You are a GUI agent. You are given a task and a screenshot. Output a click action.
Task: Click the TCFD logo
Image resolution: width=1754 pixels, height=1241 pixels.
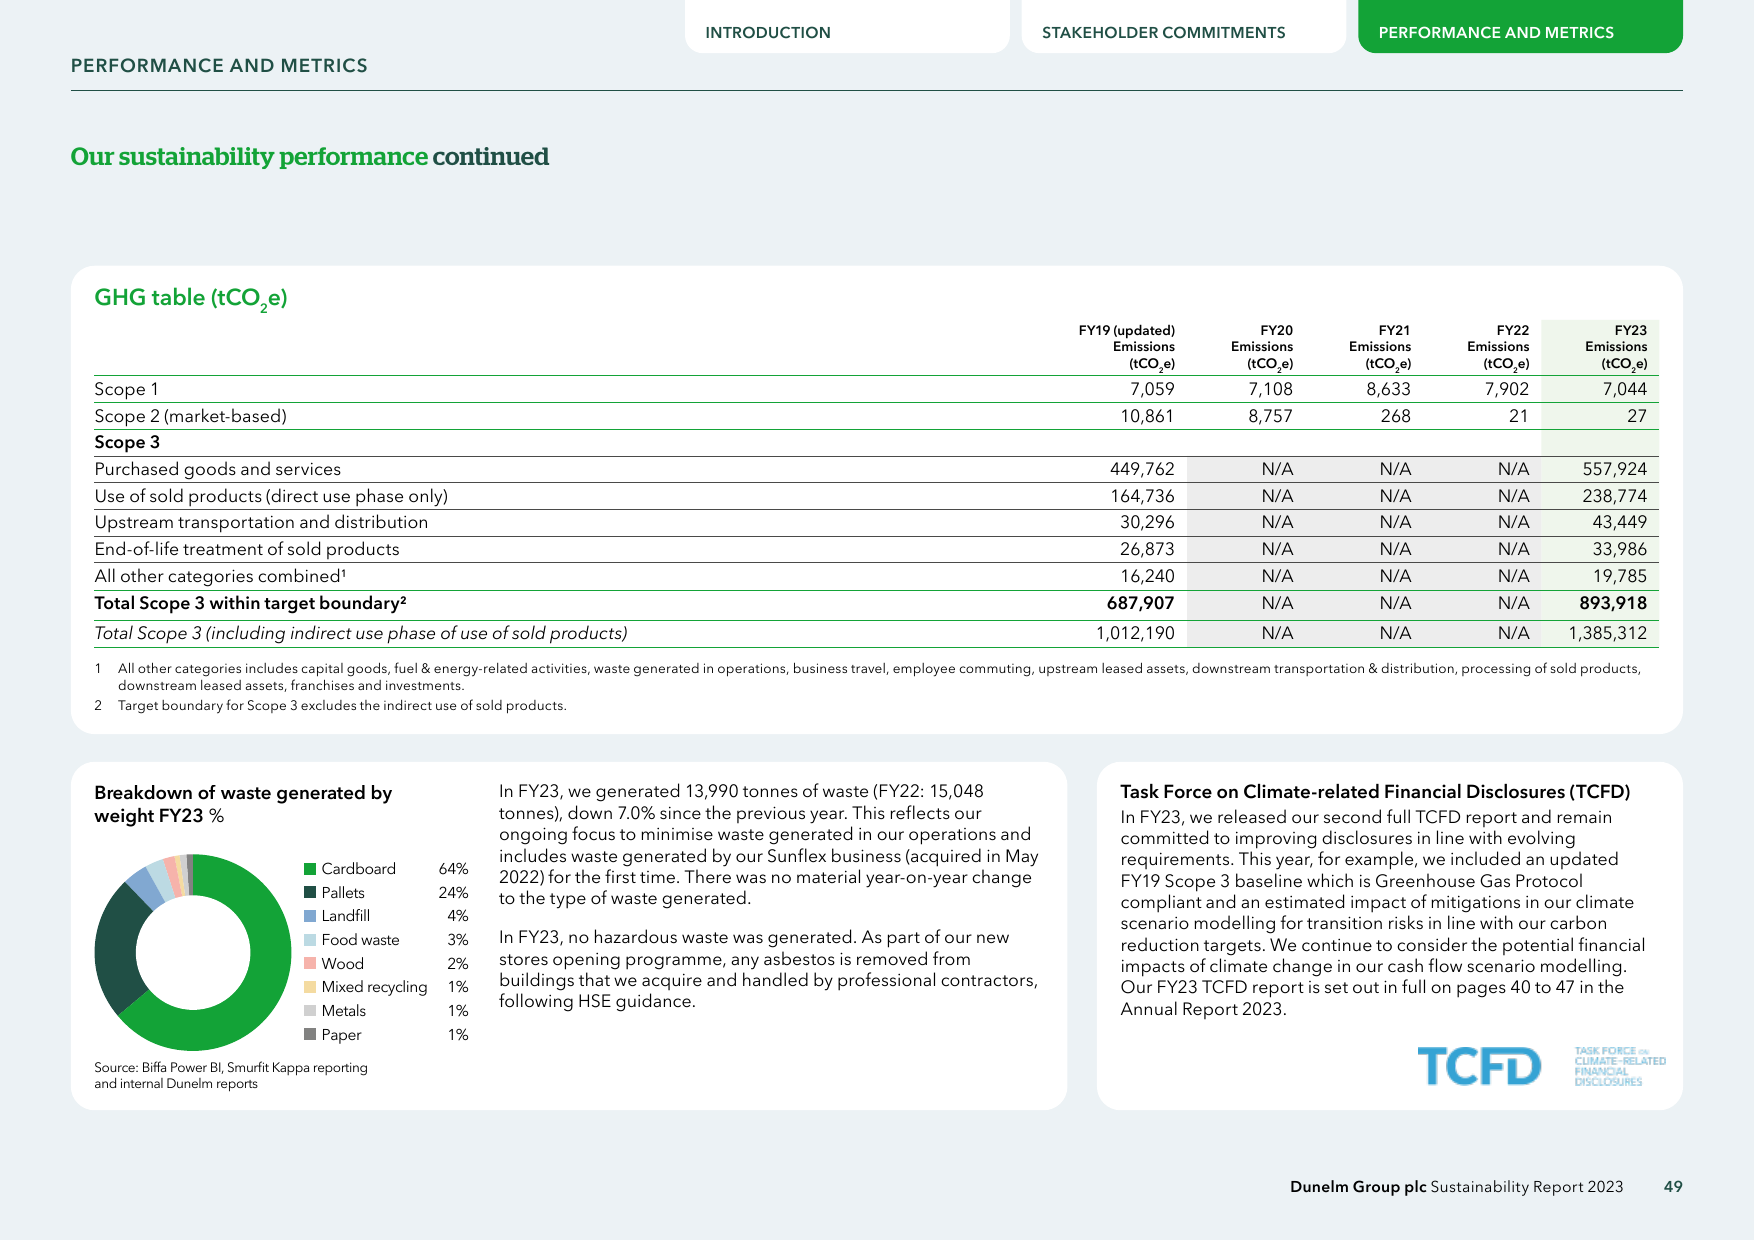coord(1479,1066)
